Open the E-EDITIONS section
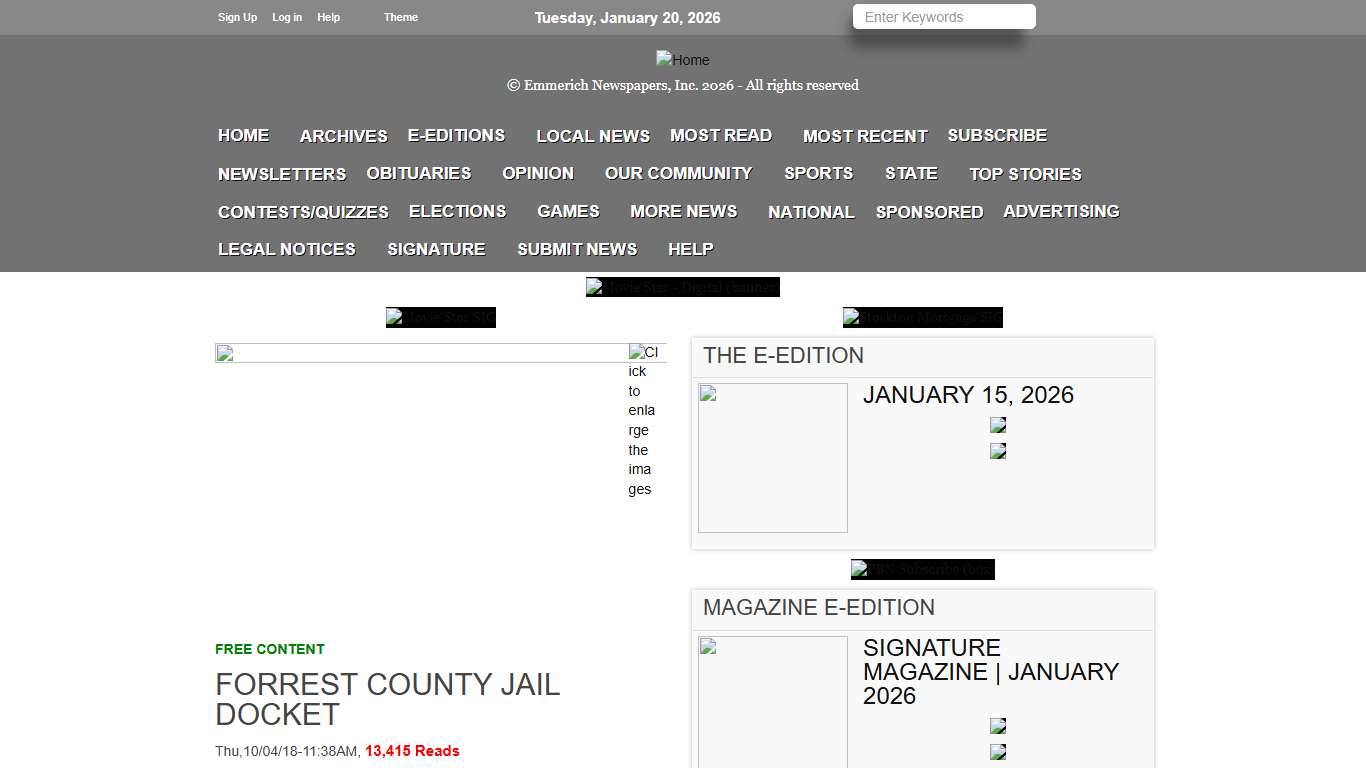Viewport: 1366px width, 768px height. [456, 135]
